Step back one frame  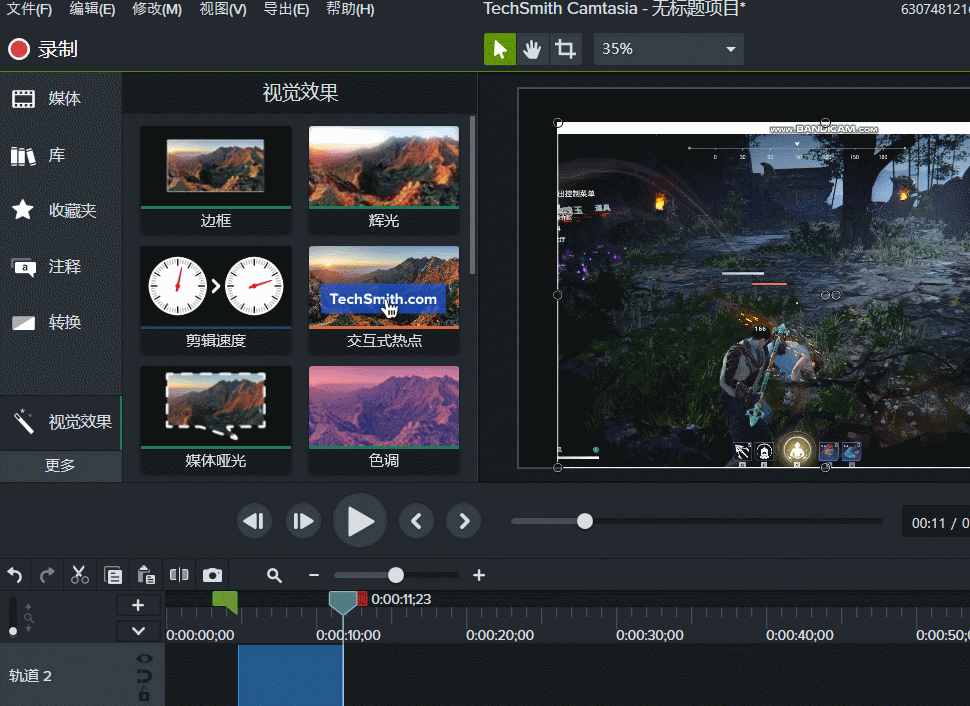(x=254, y=521)
